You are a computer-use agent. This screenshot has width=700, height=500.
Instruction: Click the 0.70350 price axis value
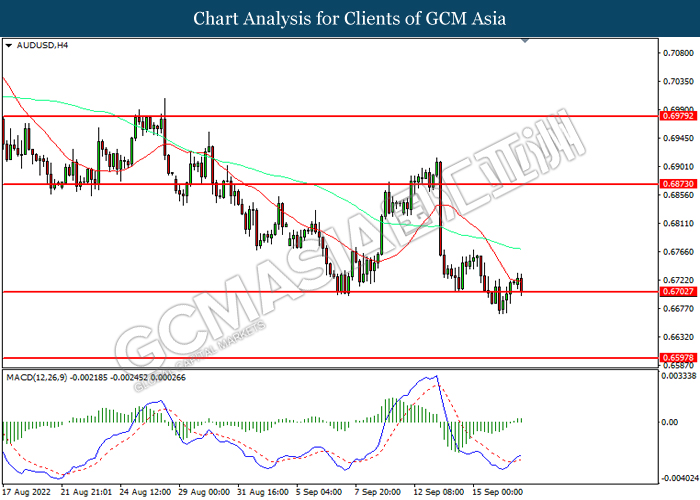(x=679, y=81)
